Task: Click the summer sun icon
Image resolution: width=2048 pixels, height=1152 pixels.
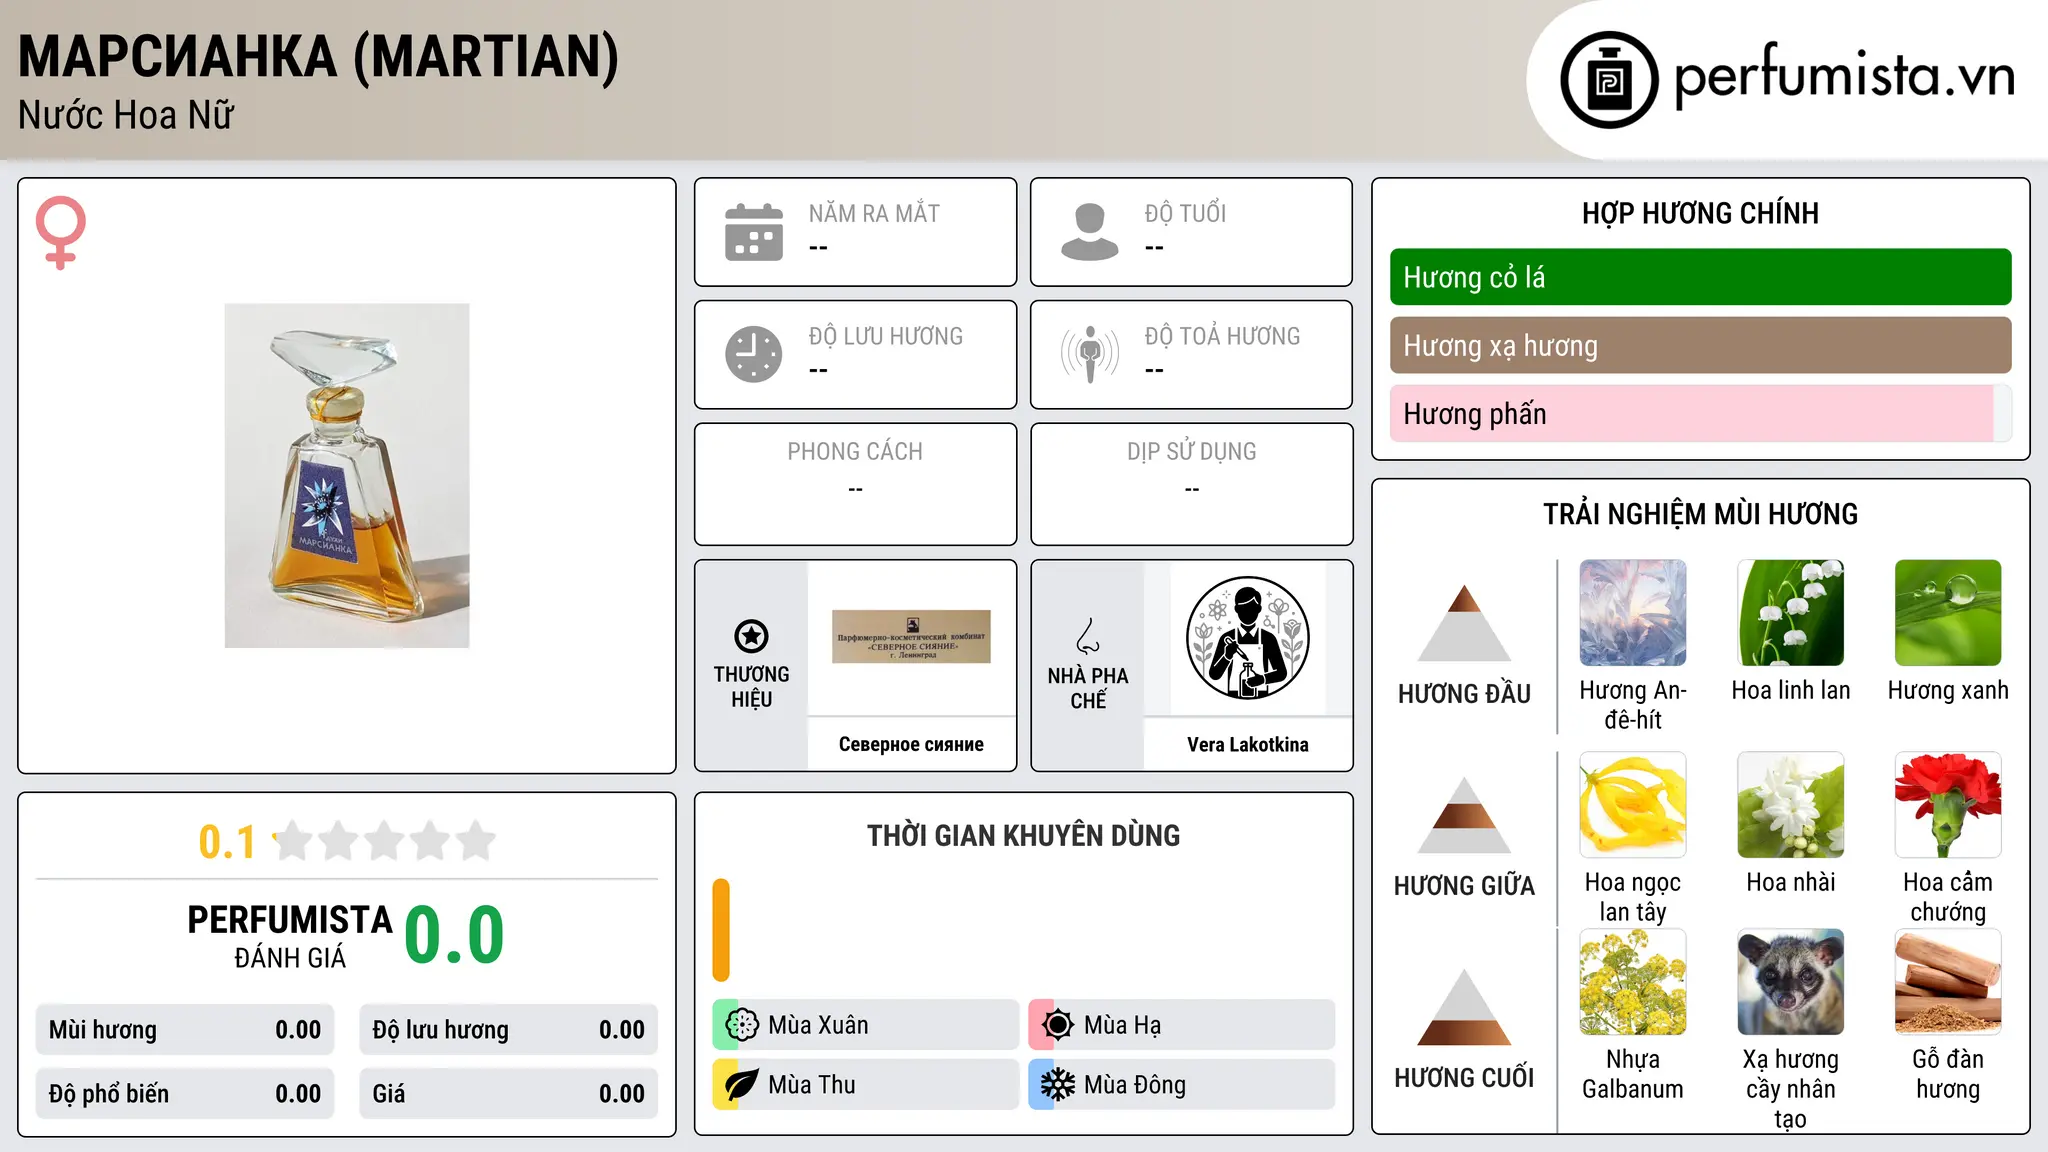Action: click(x=1058, y=1025)
